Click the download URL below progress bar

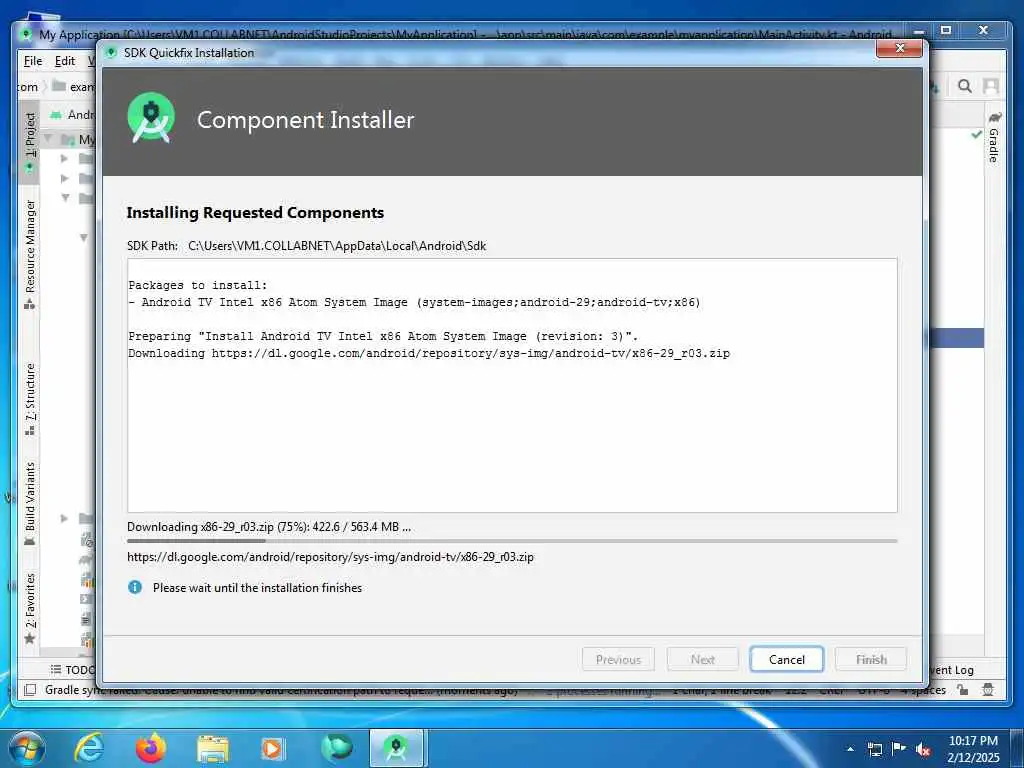click(x=330, y=557)
